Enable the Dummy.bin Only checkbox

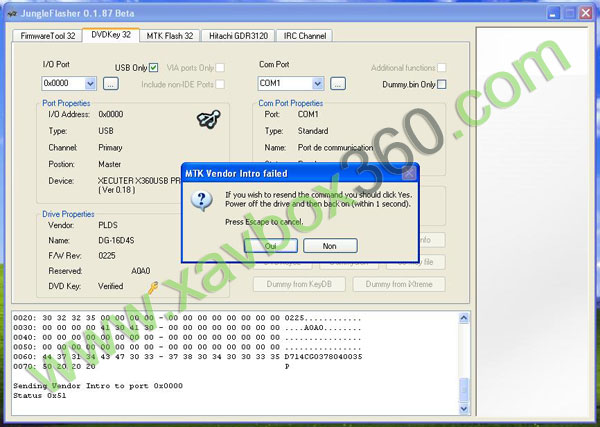tap(442, 84)
